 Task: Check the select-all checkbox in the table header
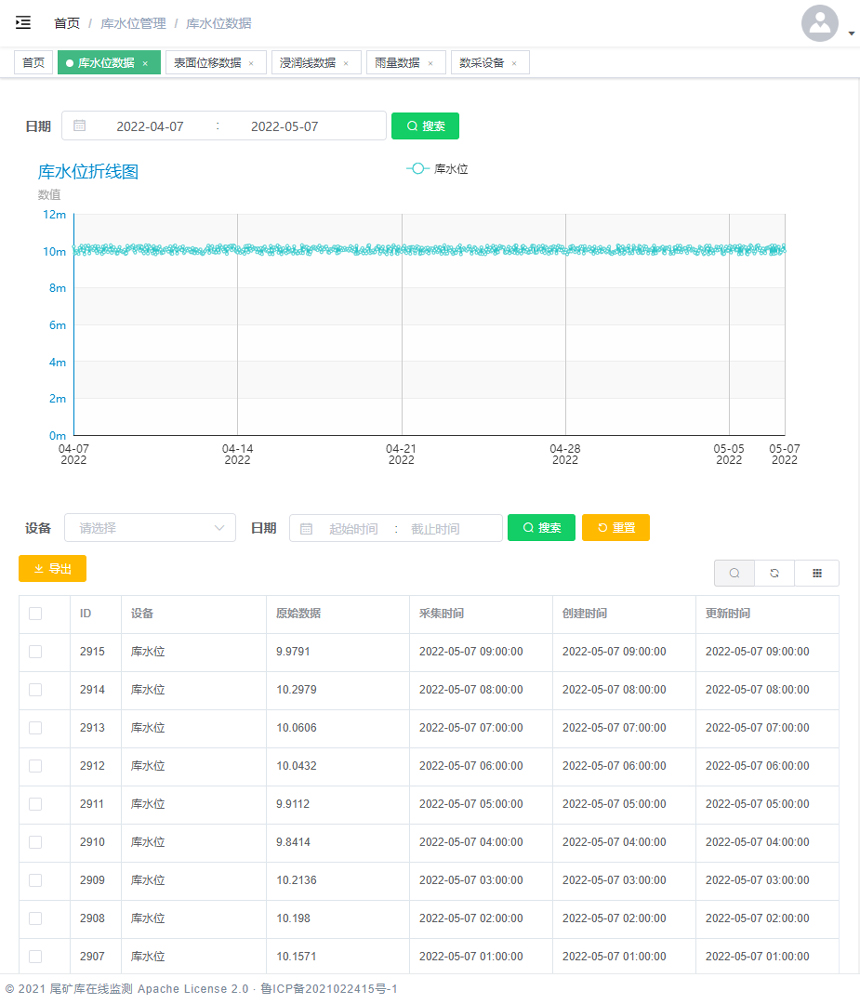point(36,614)
